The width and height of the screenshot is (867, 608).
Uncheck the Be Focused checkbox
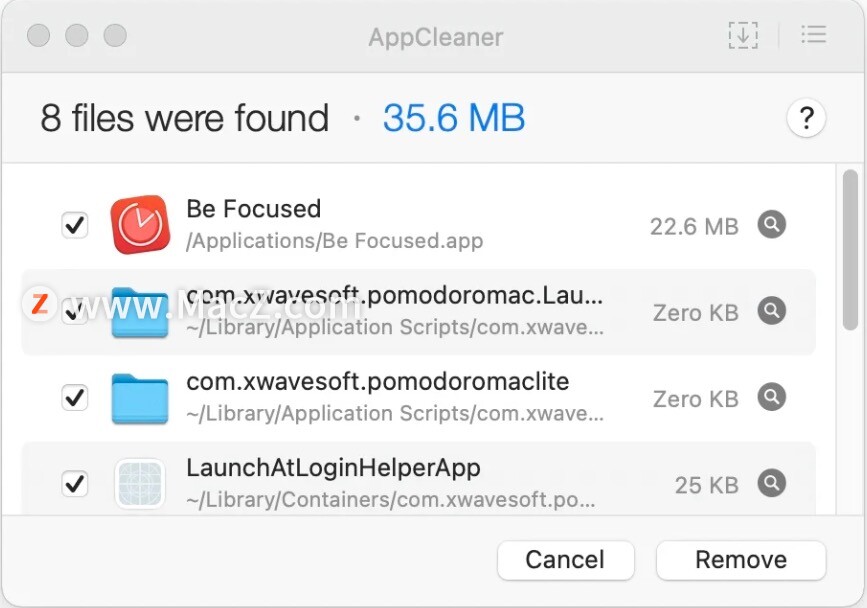(x=75, y=225)
